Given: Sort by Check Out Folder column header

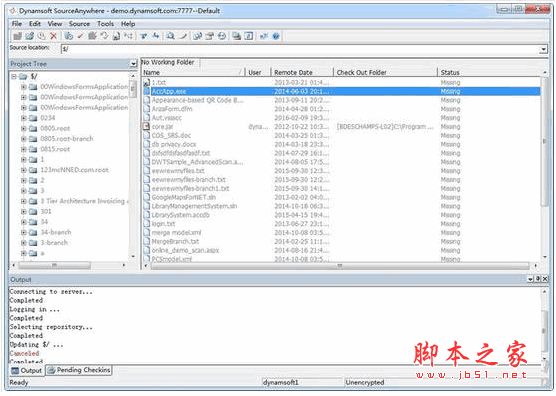Looking at the screenshot, I should click(385, 72).
